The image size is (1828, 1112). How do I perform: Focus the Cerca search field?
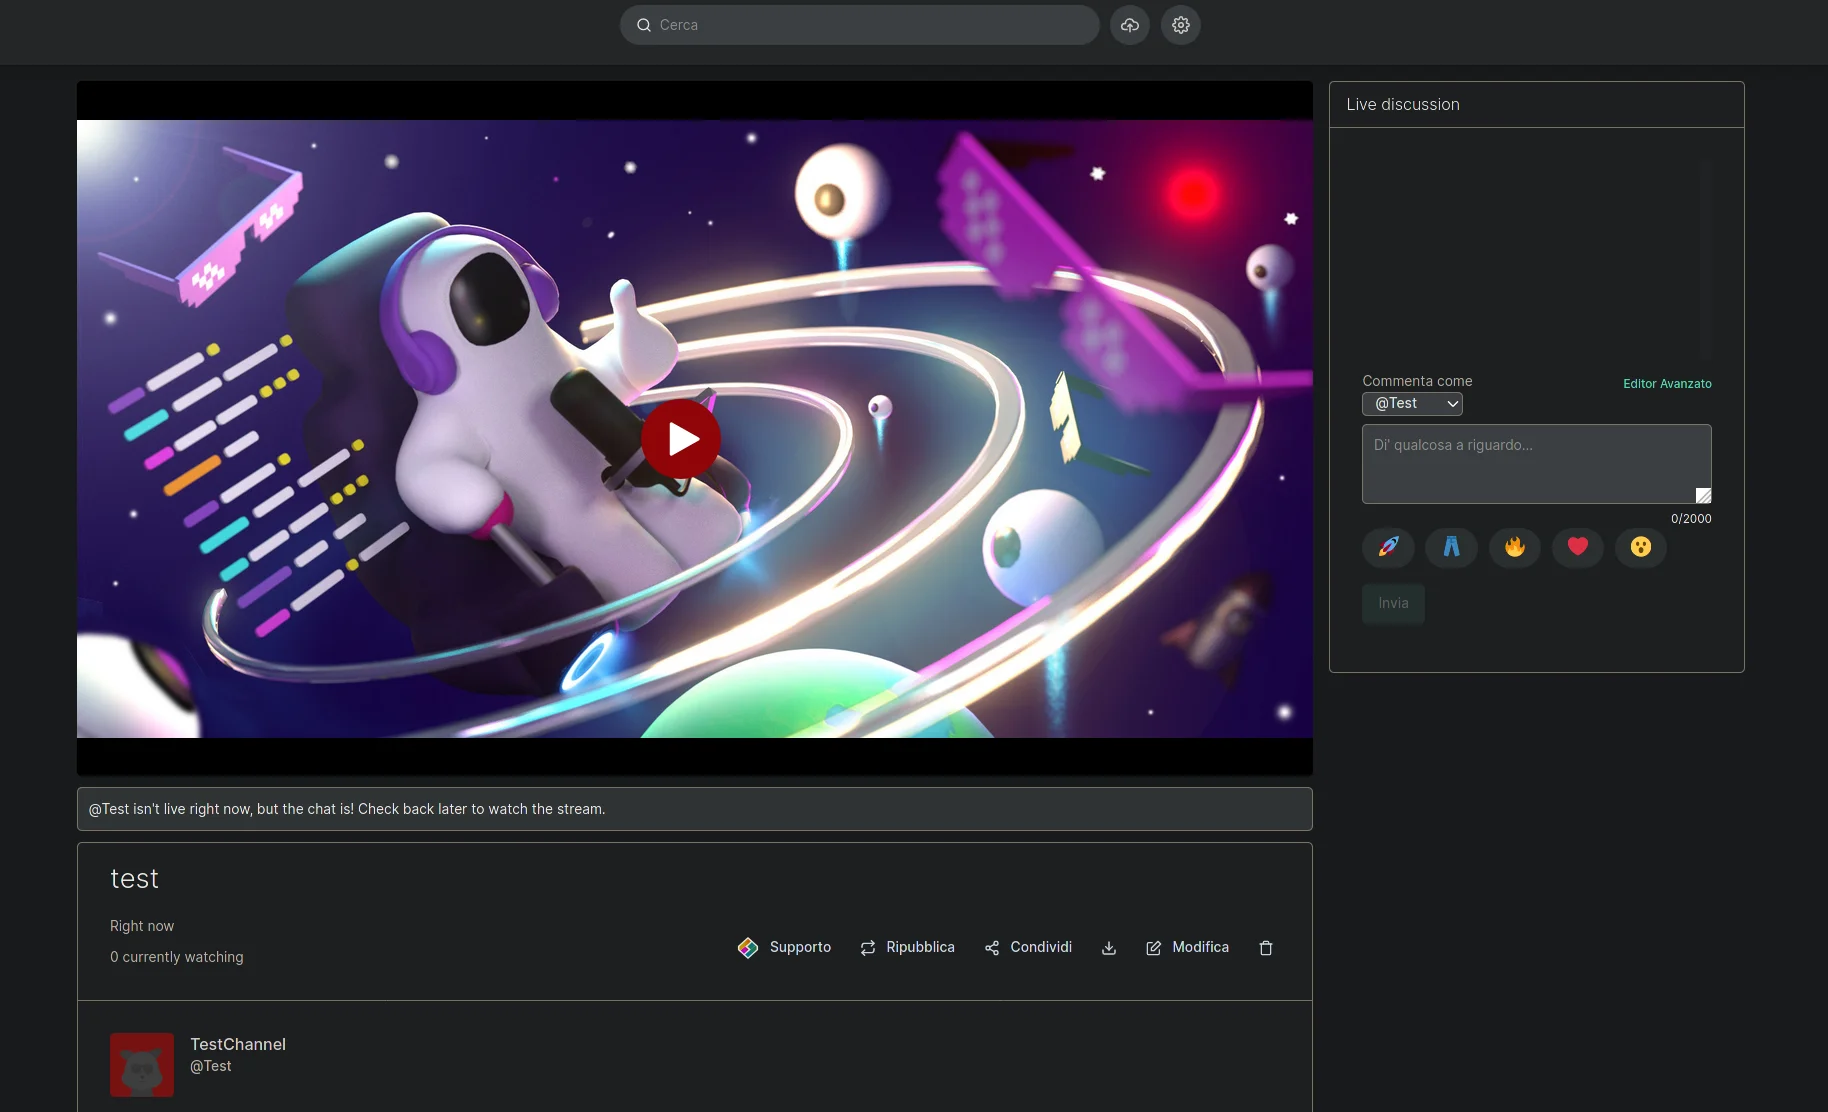coord(860,25)
